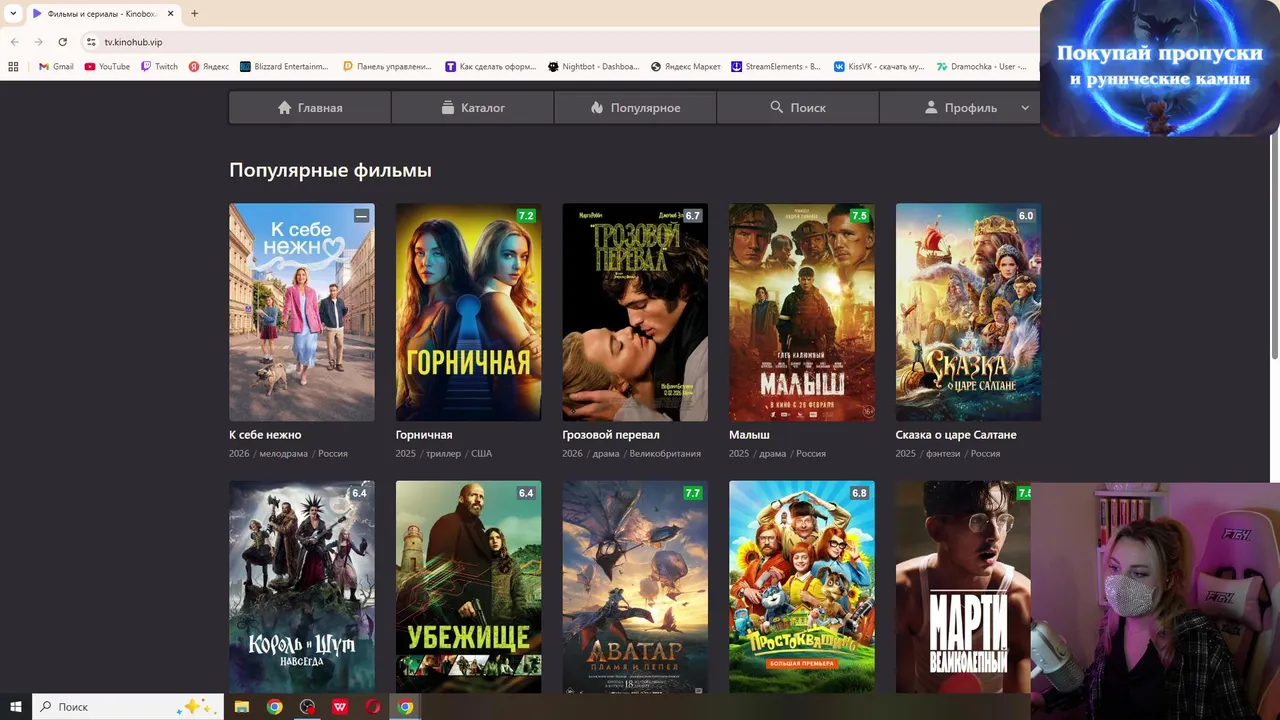Click the США country under Горничная
The image size is (1280, 720).
(481, 454)
